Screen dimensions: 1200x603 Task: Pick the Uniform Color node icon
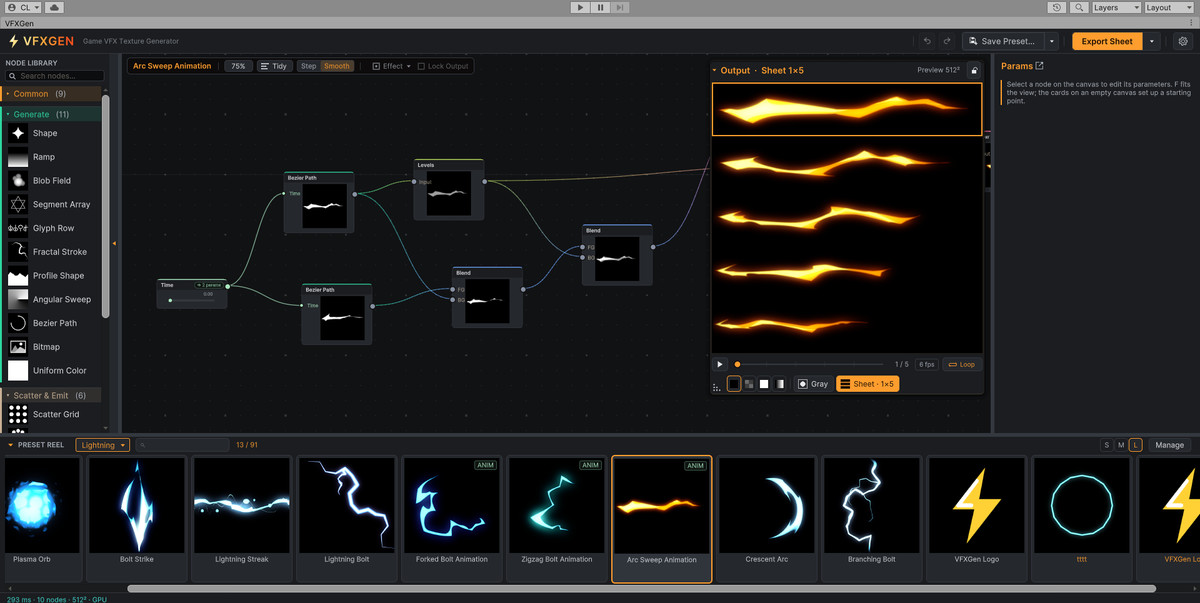18,371
